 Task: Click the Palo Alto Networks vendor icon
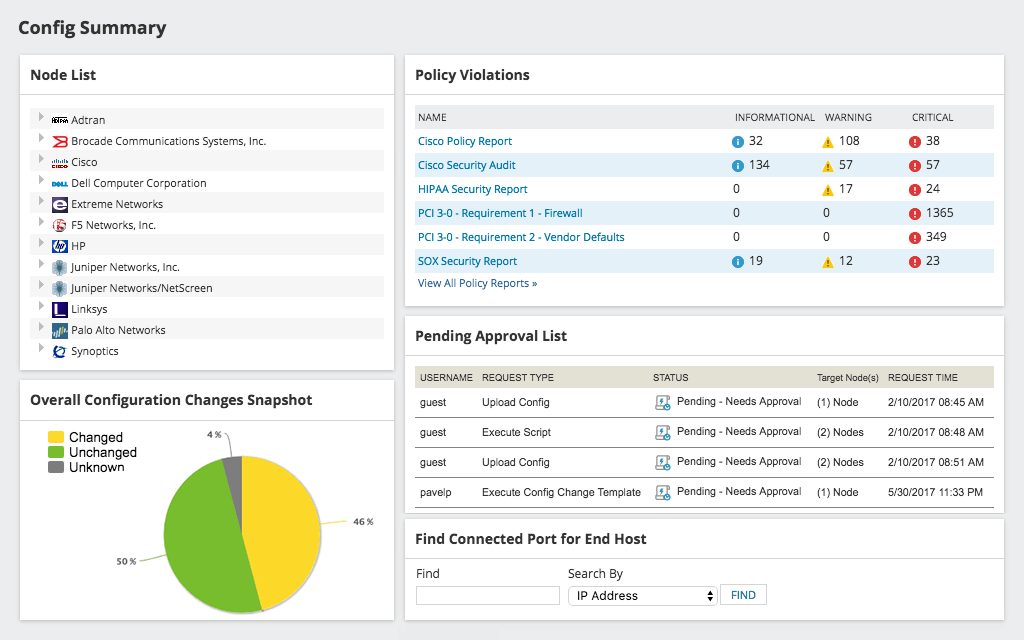[57, 330]
